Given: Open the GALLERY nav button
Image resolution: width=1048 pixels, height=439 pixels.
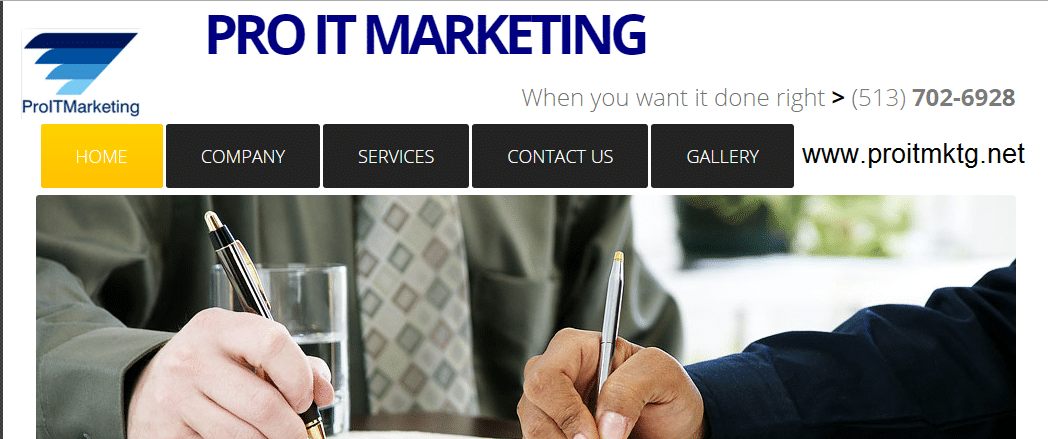Looking at the screenshot, I should point(723,156).
